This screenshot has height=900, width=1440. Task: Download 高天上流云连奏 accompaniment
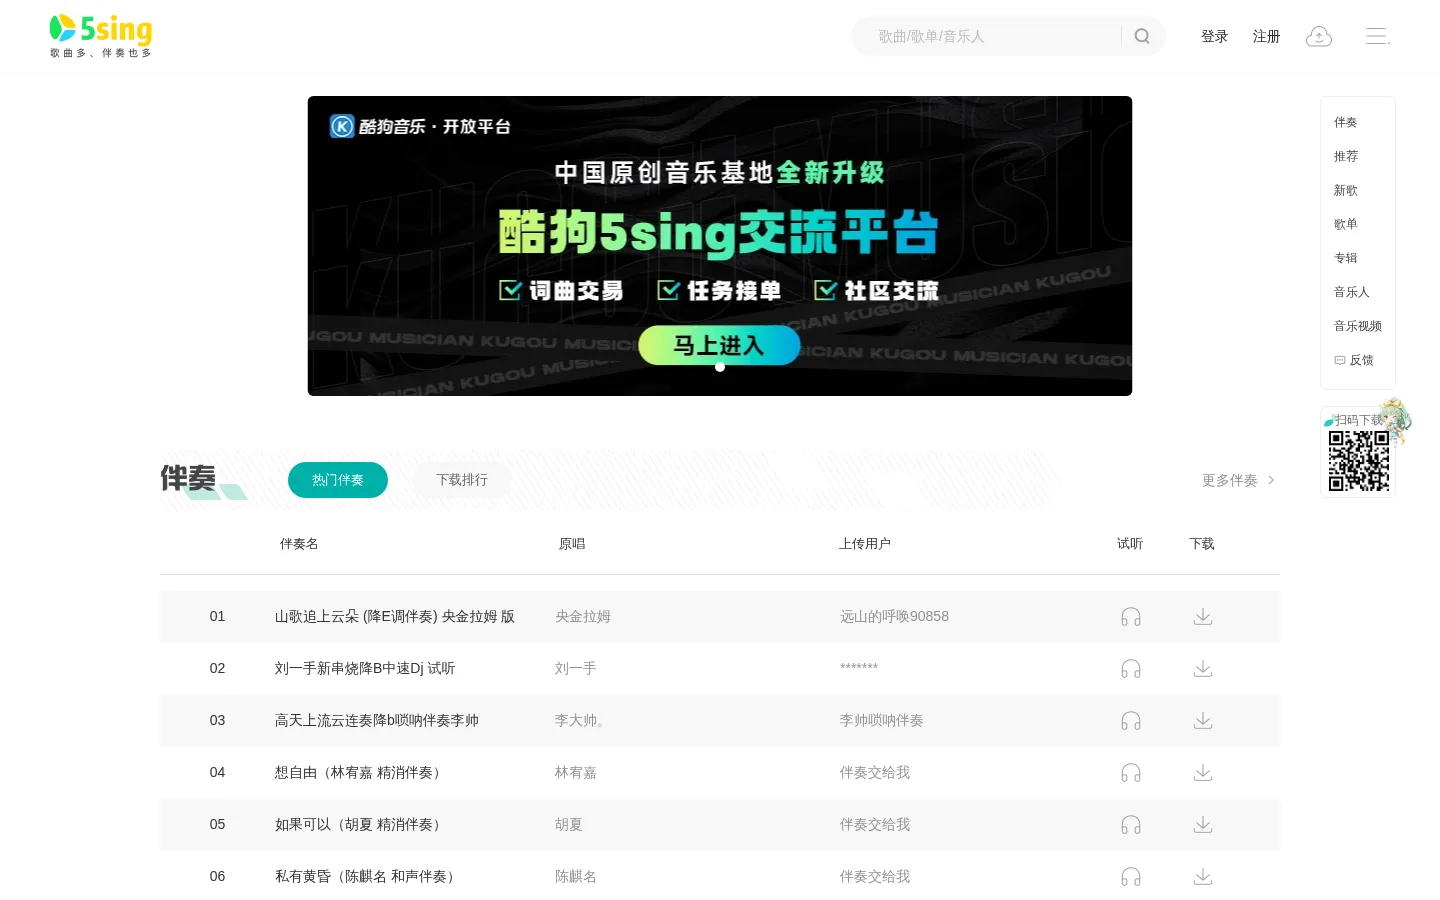click(1203, 721)
